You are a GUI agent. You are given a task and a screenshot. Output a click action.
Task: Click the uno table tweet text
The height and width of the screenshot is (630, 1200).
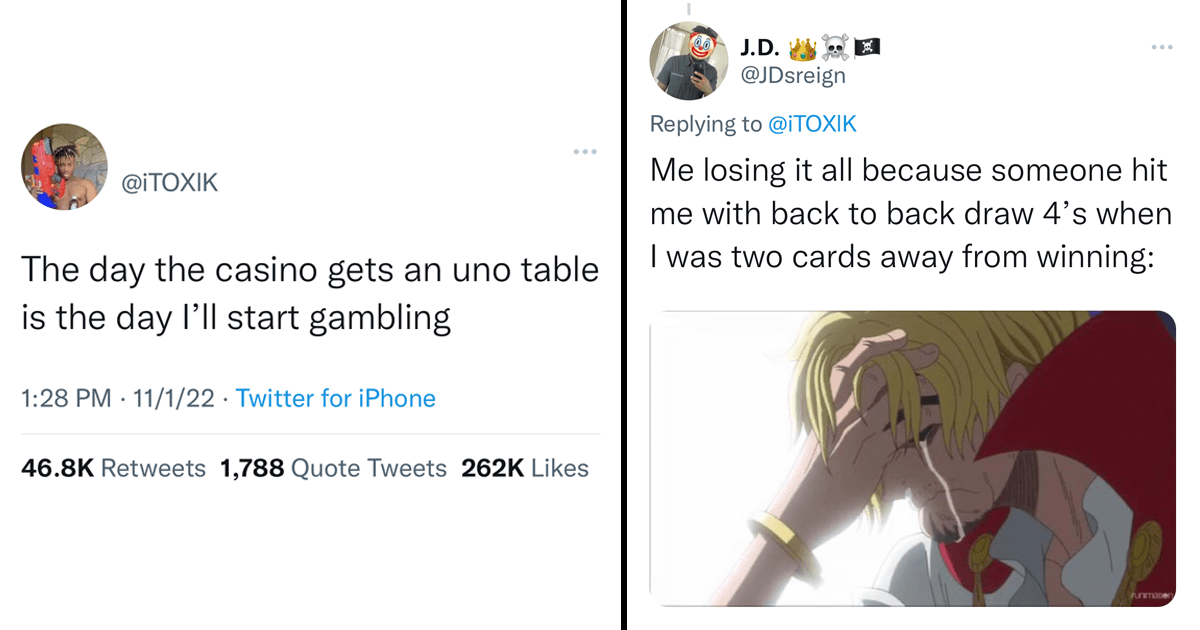click(310, 293)
